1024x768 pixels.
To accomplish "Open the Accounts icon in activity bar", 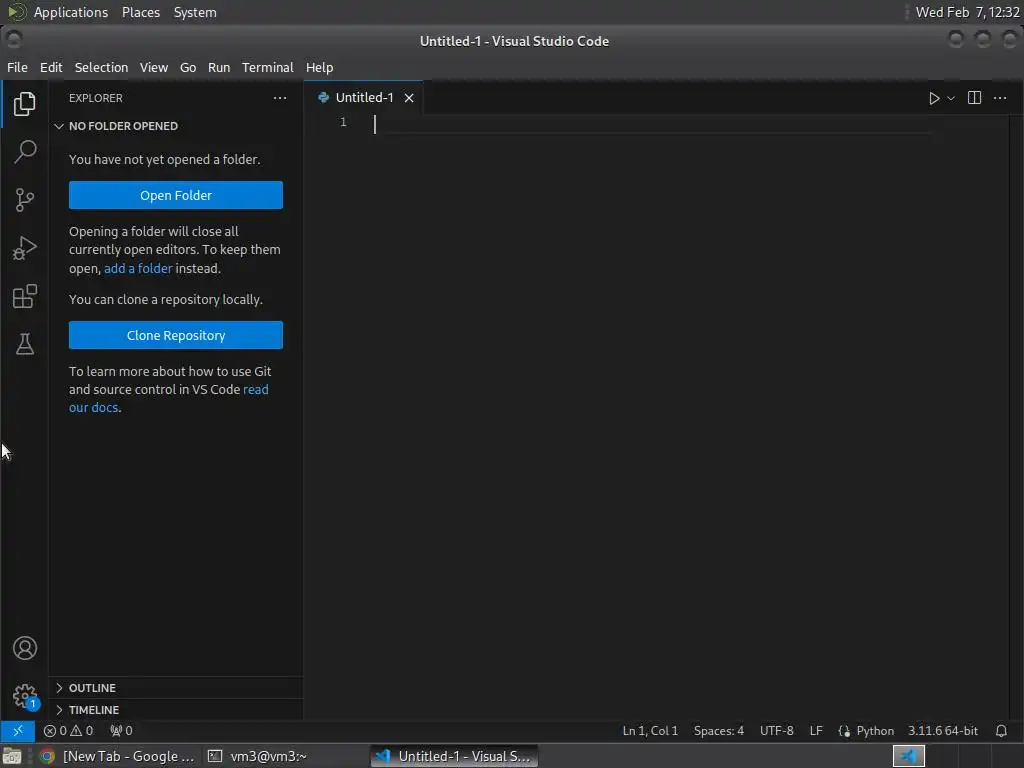I will coord(24,648).
